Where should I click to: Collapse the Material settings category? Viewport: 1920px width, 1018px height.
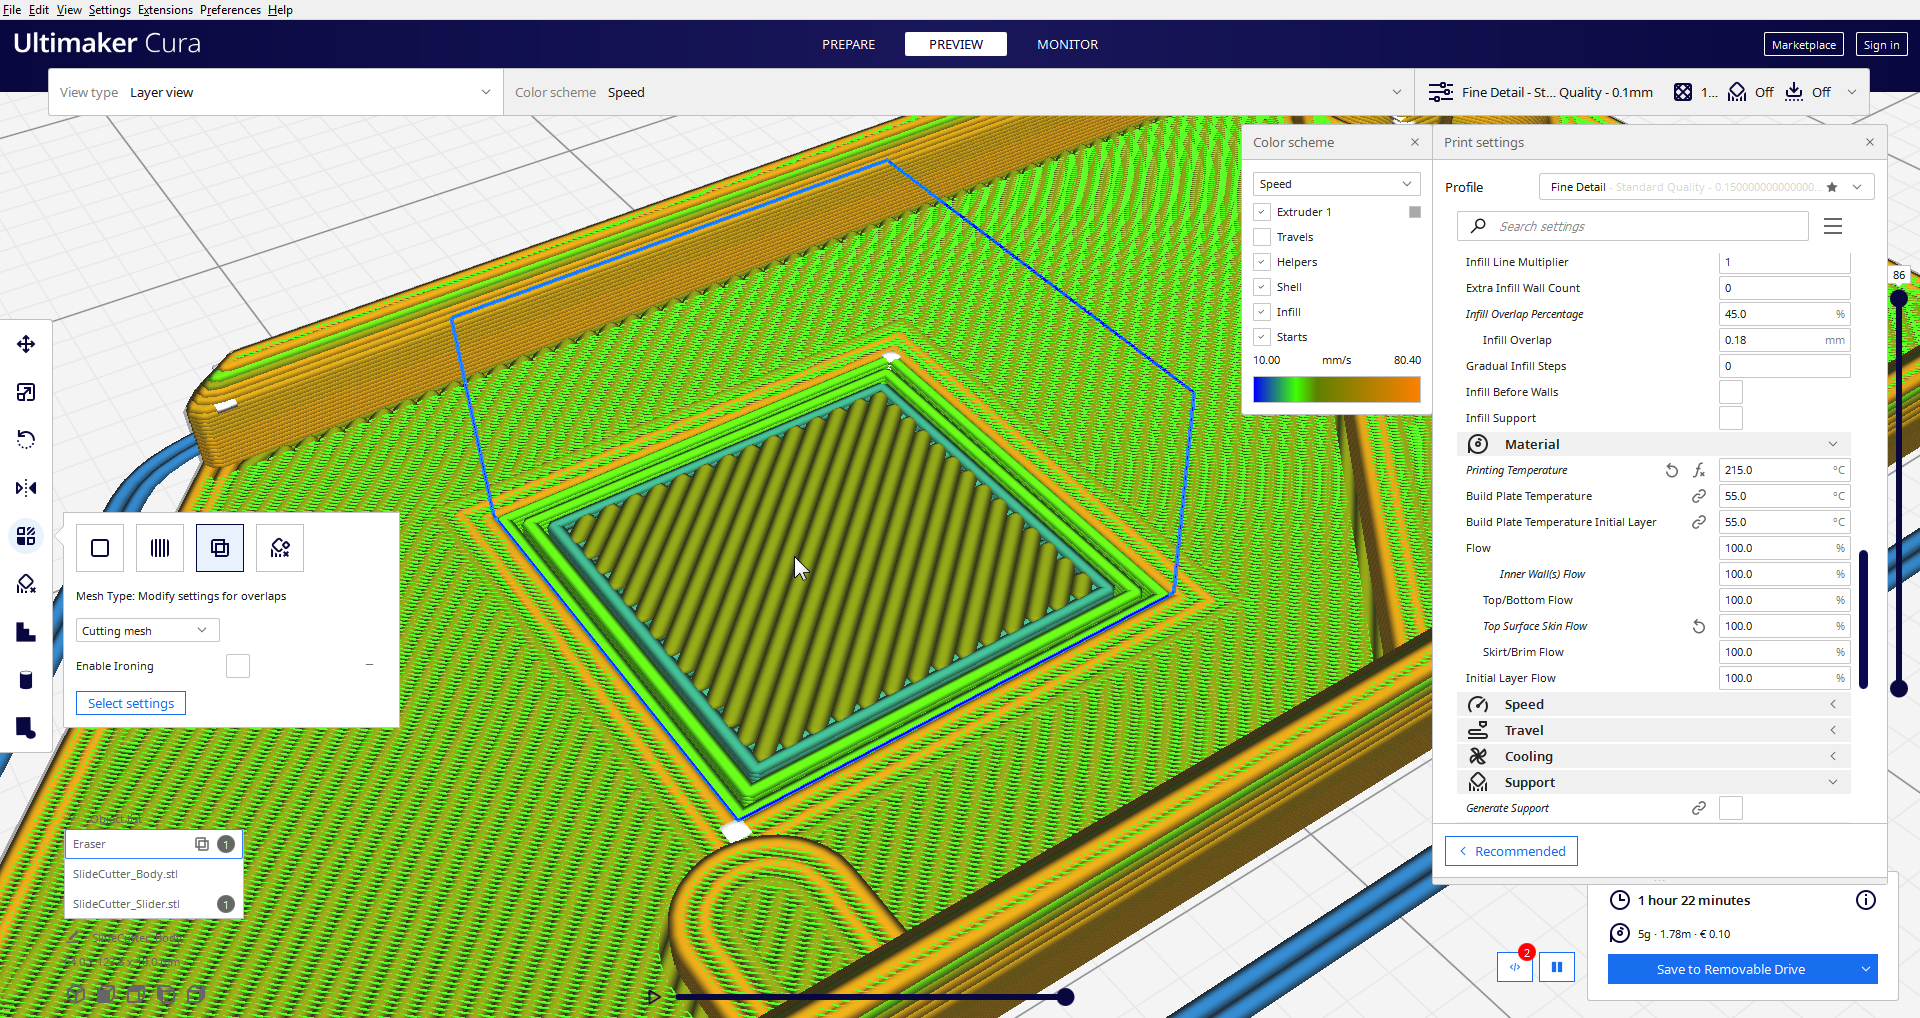click(x=1654, y=444)
